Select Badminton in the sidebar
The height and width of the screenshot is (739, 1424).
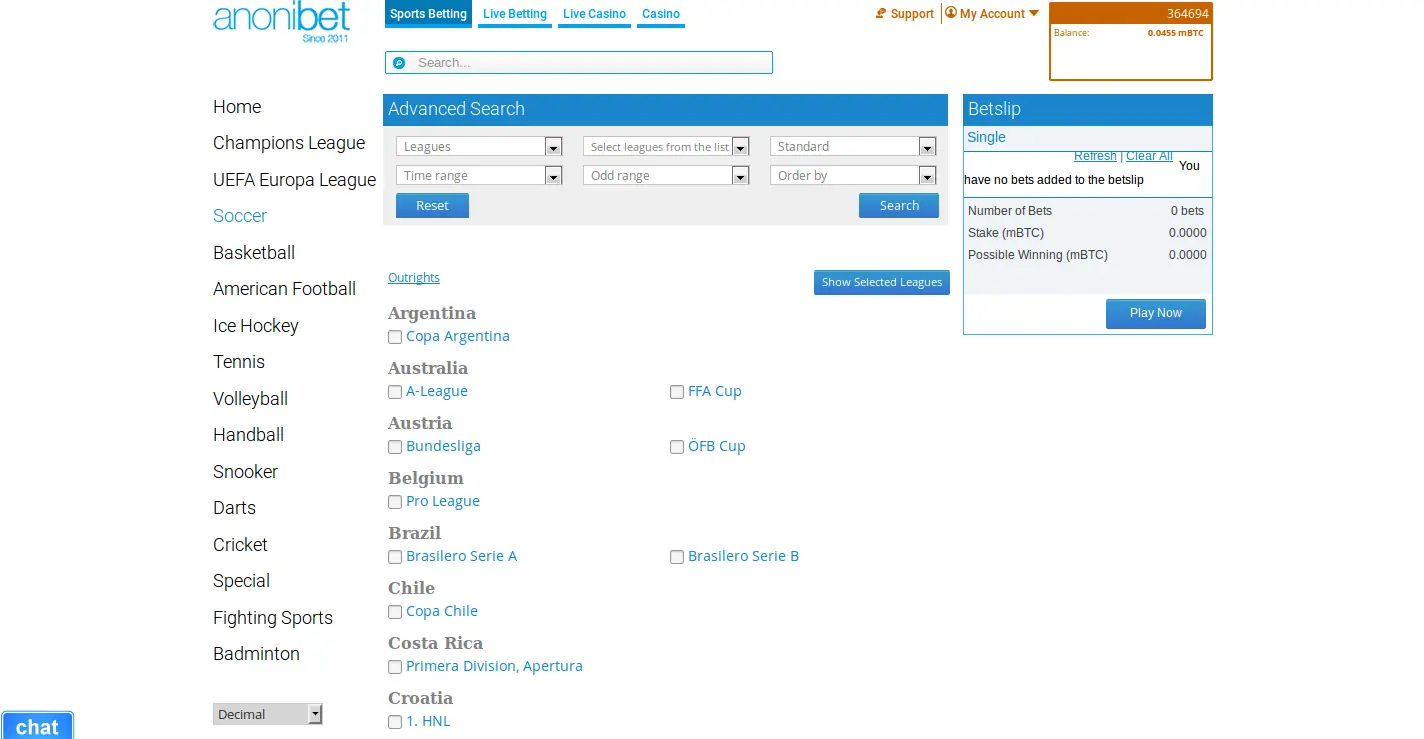256,654
